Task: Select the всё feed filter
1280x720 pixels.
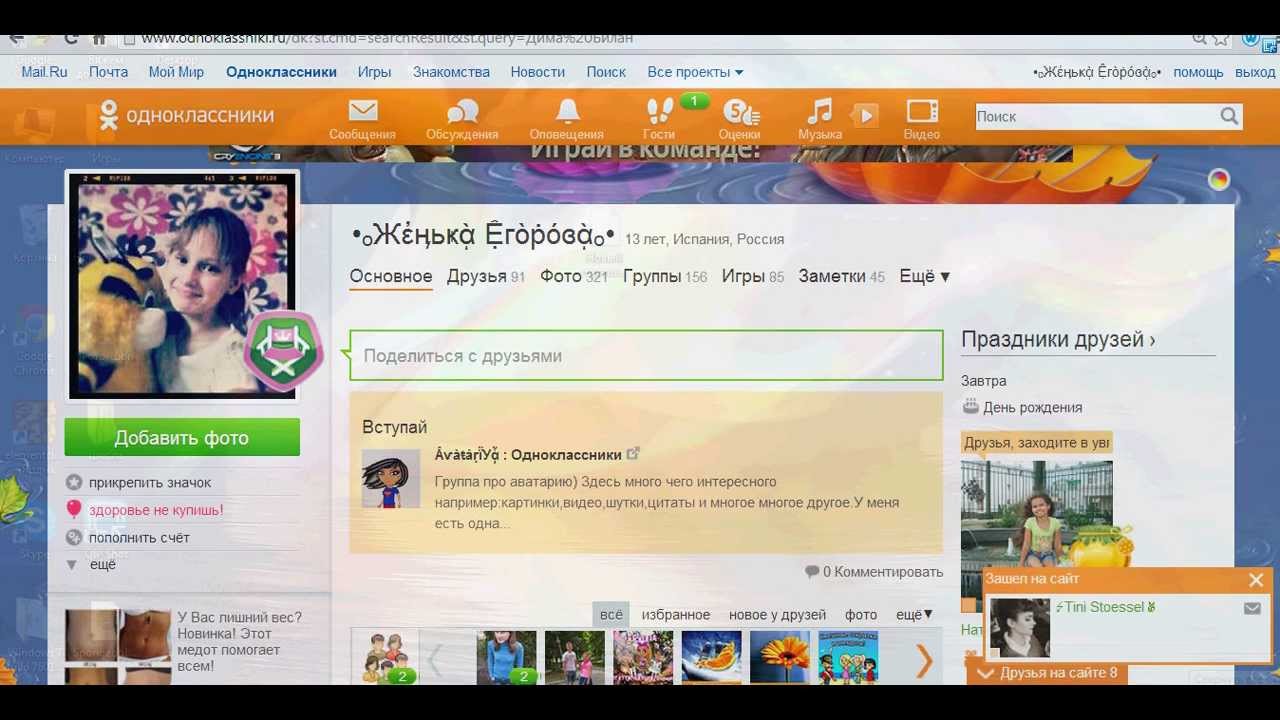Action: (x=611, y=615)
